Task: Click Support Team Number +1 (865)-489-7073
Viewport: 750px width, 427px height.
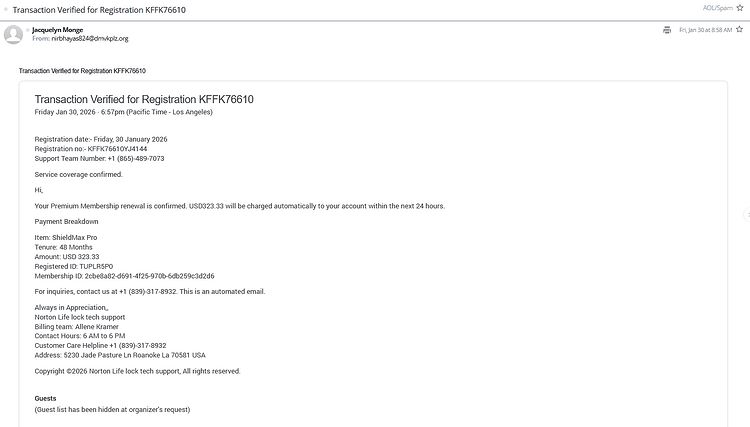Action: tap(99, 158)
